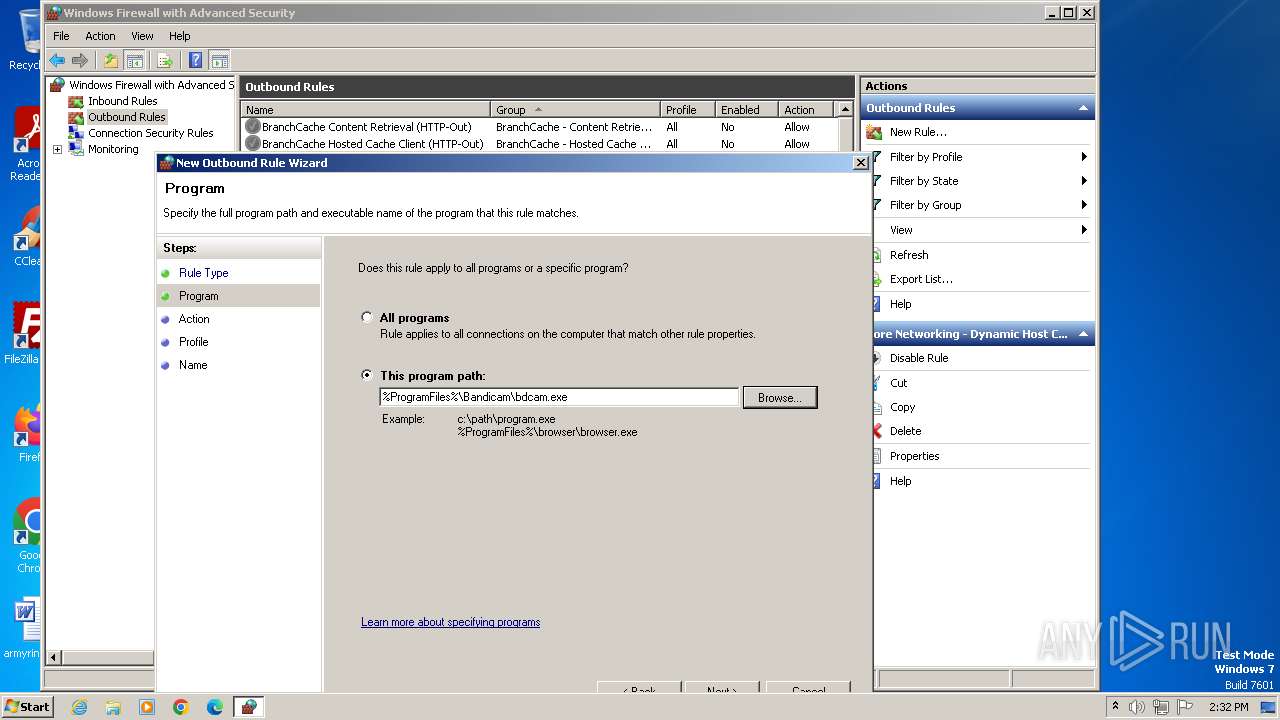Click the Windows Firewall taskbar button
This screenshot has width=1280, height=720.
(x=249, y=707)
